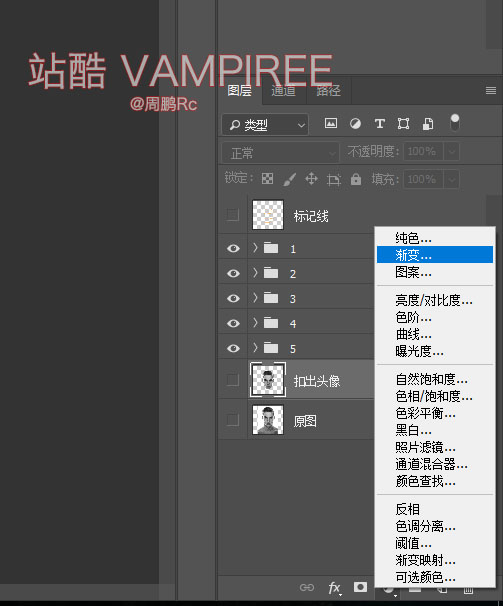Viewport: 503px width, 606px height.
Task: Click the add layer mask icon
Action: click(360, 587)
